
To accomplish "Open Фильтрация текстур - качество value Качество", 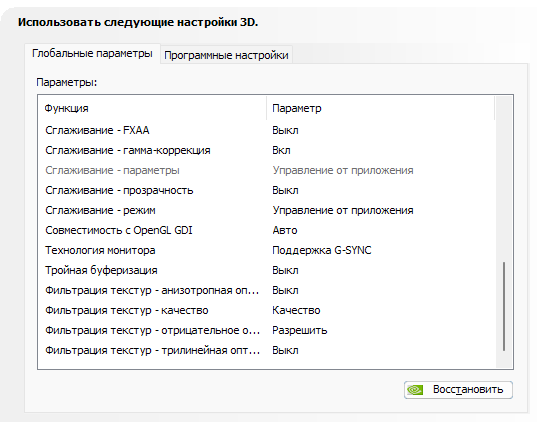I will click(296, 310).
